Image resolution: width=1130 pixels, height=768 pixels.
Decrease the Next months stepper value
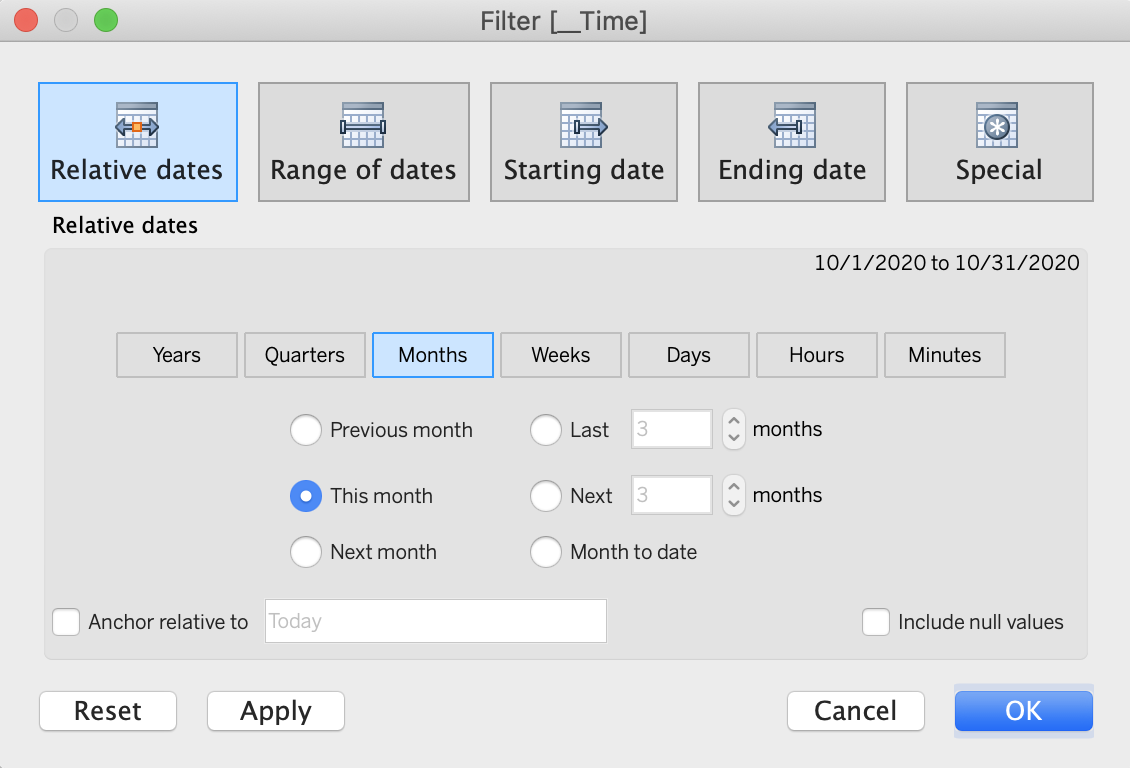tap(734, 504)
